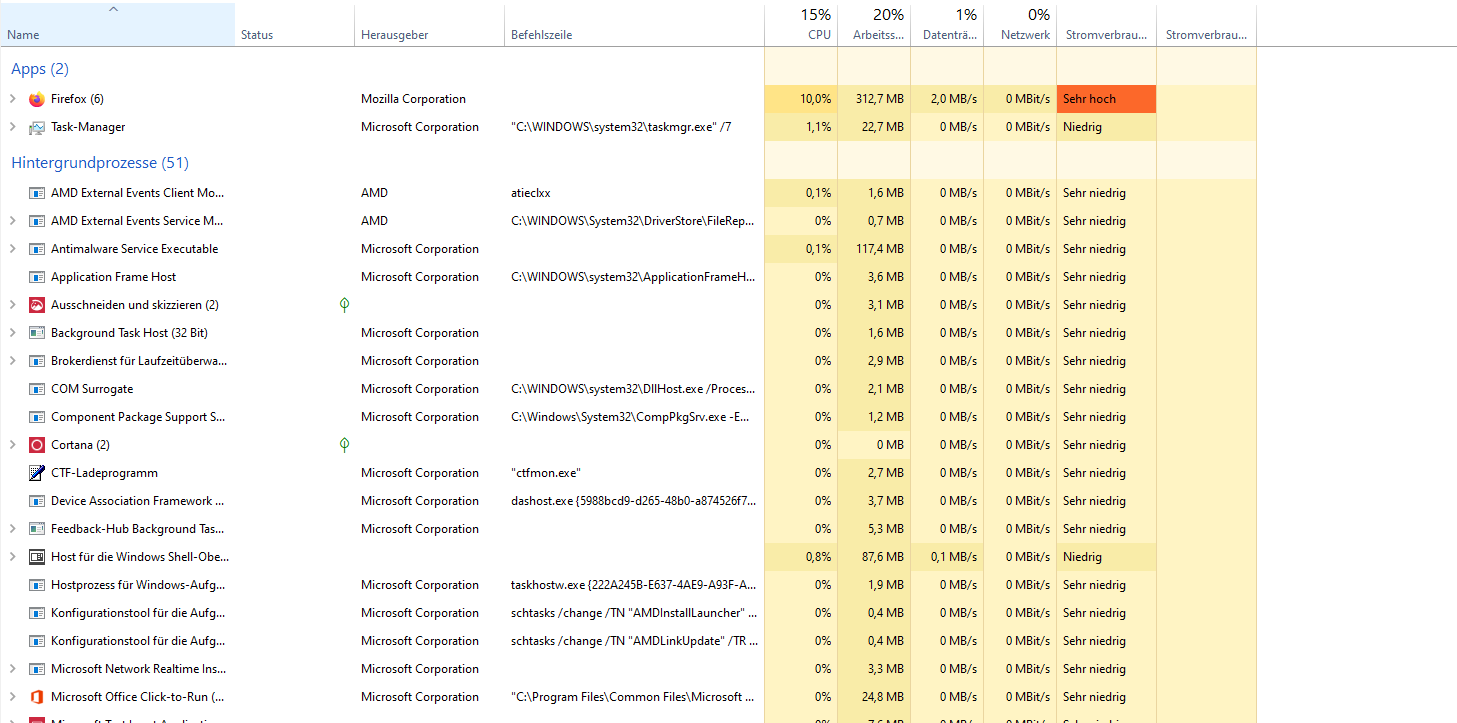Image resolution: width=1457 pixels, height=723 pixels.
Task: Click the CTF-Ladeprogramm pen icon
Action: pos(37,473)
